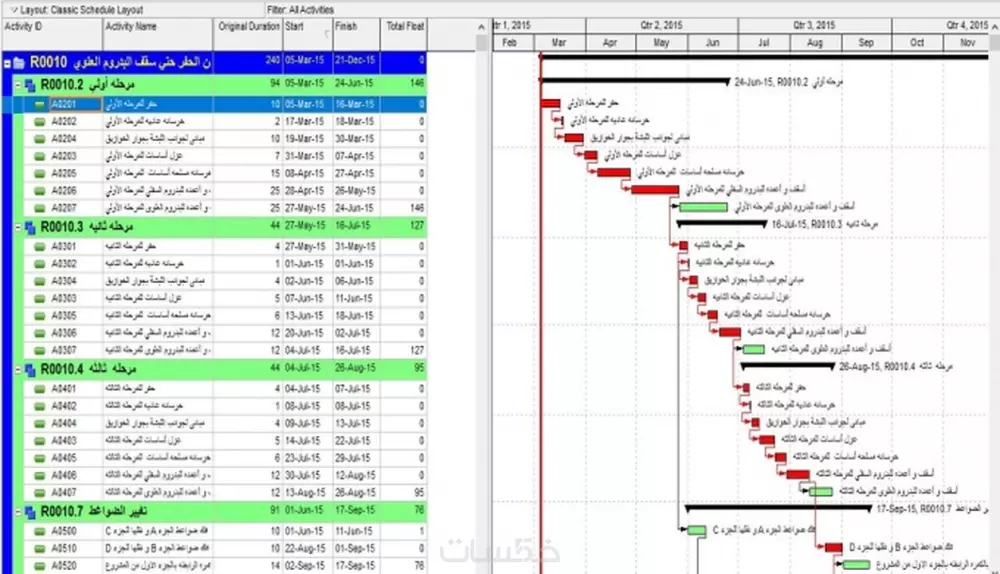Click the Filter: All Activities label
Viewport: 1000px width, 574px height.
[x=300, y=10]
